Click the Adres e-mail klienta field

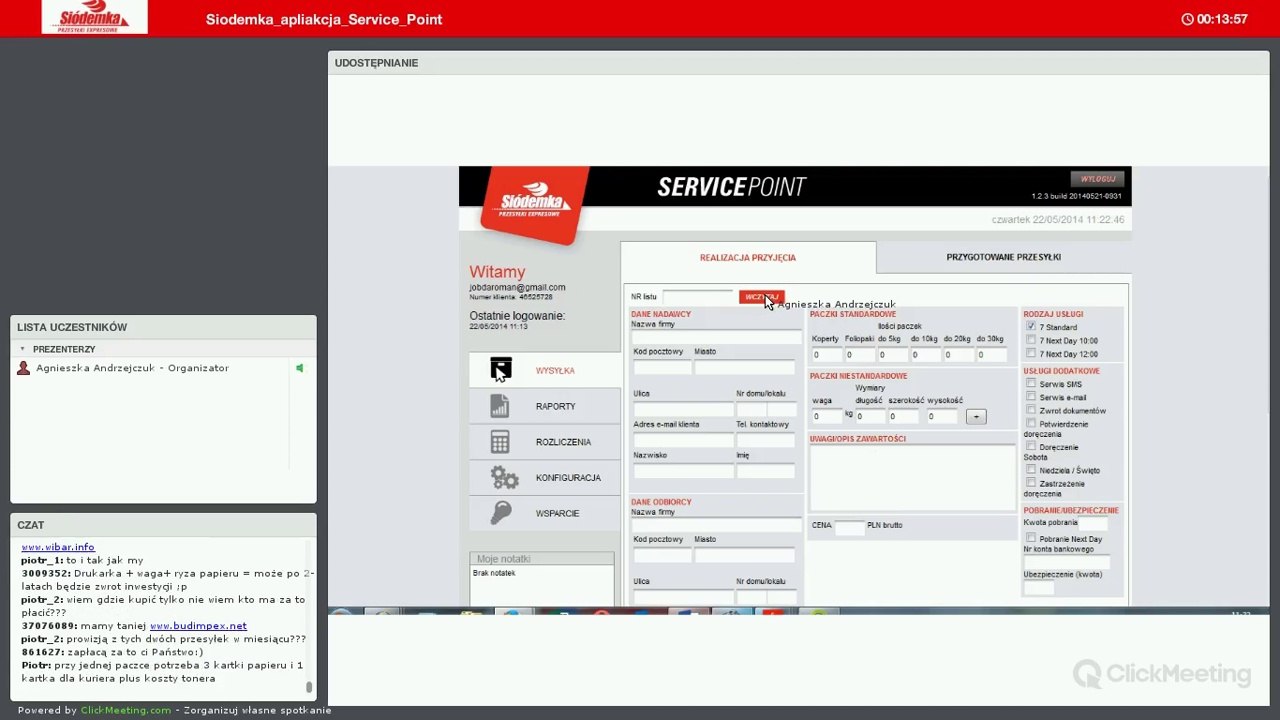tap(683, 440)
